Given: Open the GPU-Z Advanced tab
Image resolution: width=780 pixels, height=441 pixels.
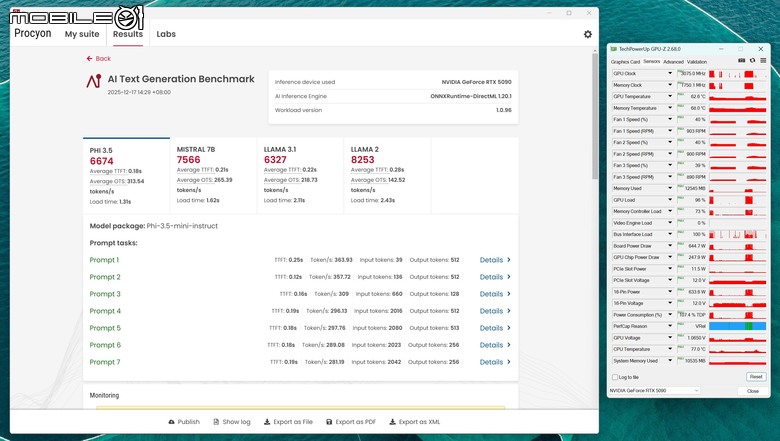Looking at the screenshot, I should (673, 62).
